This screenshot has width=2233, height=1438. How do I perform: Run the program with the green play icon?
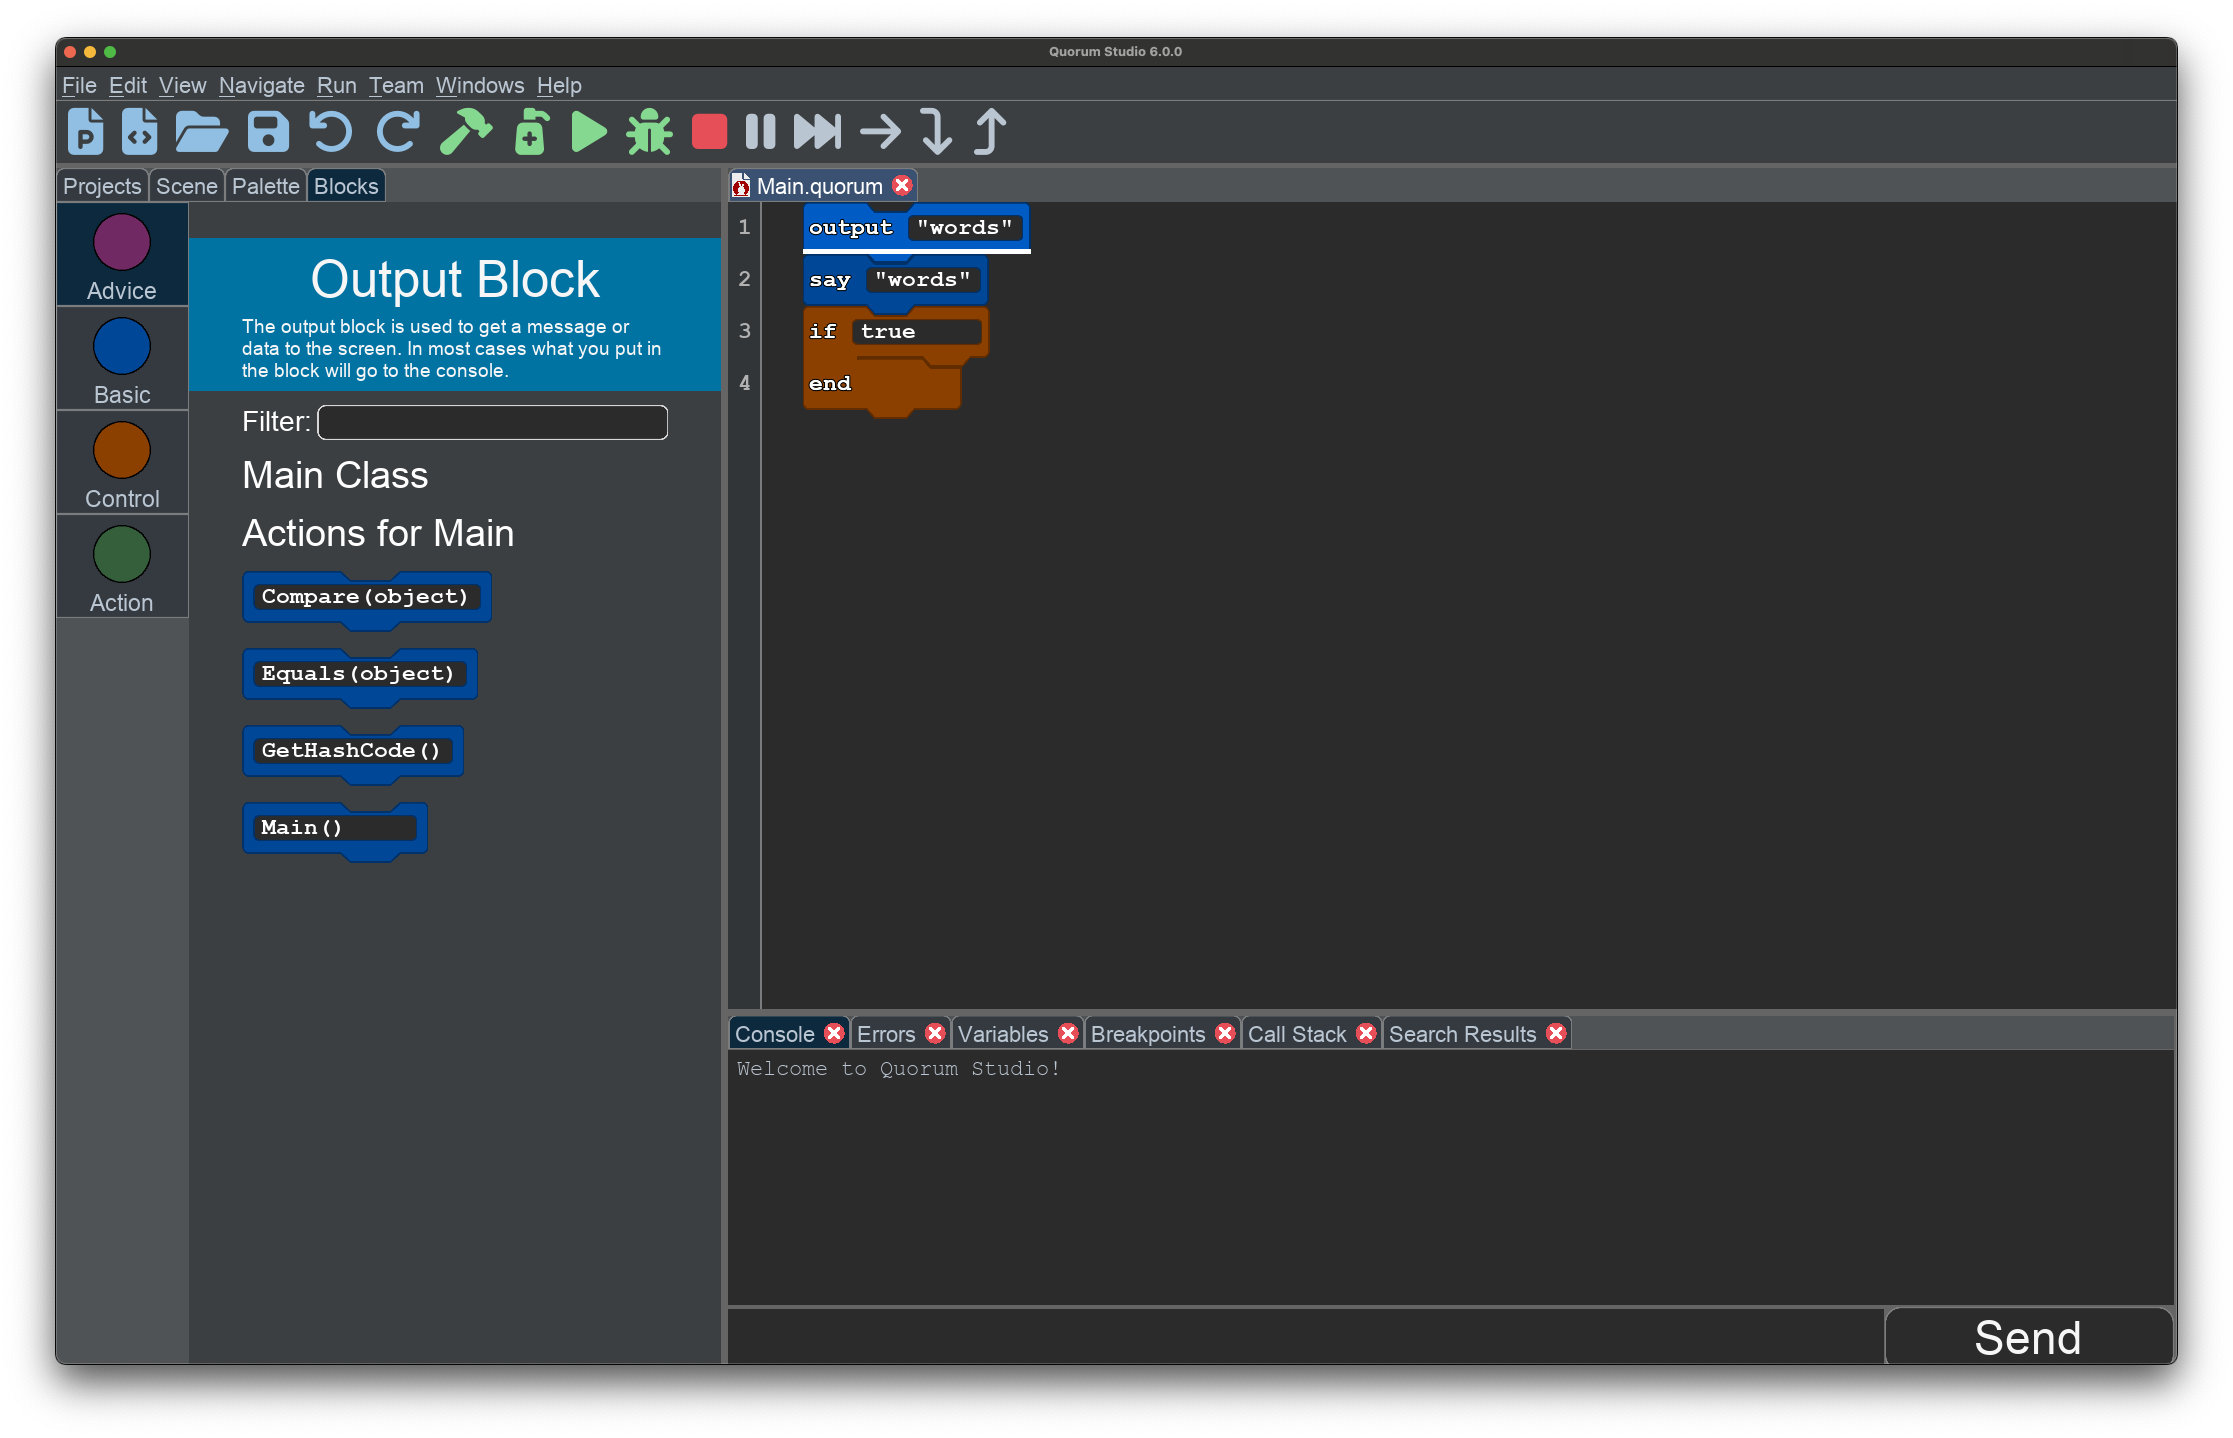588,131
